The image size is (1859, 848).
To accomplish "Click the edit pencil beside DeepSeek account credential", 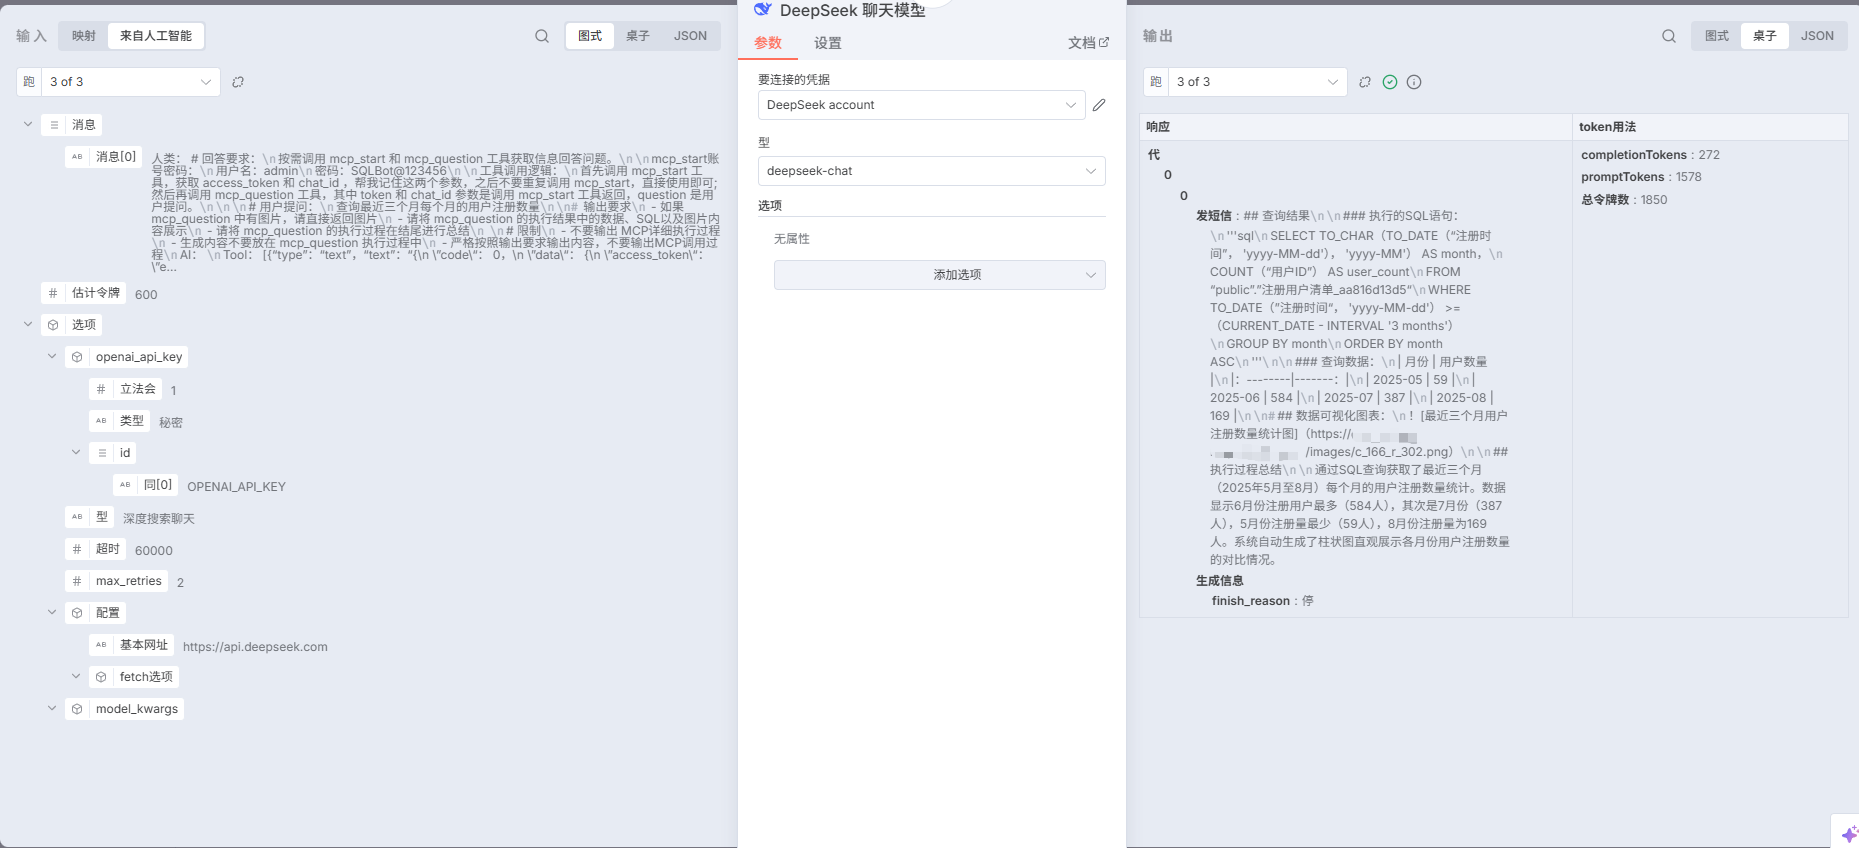I will point(1099,105).
